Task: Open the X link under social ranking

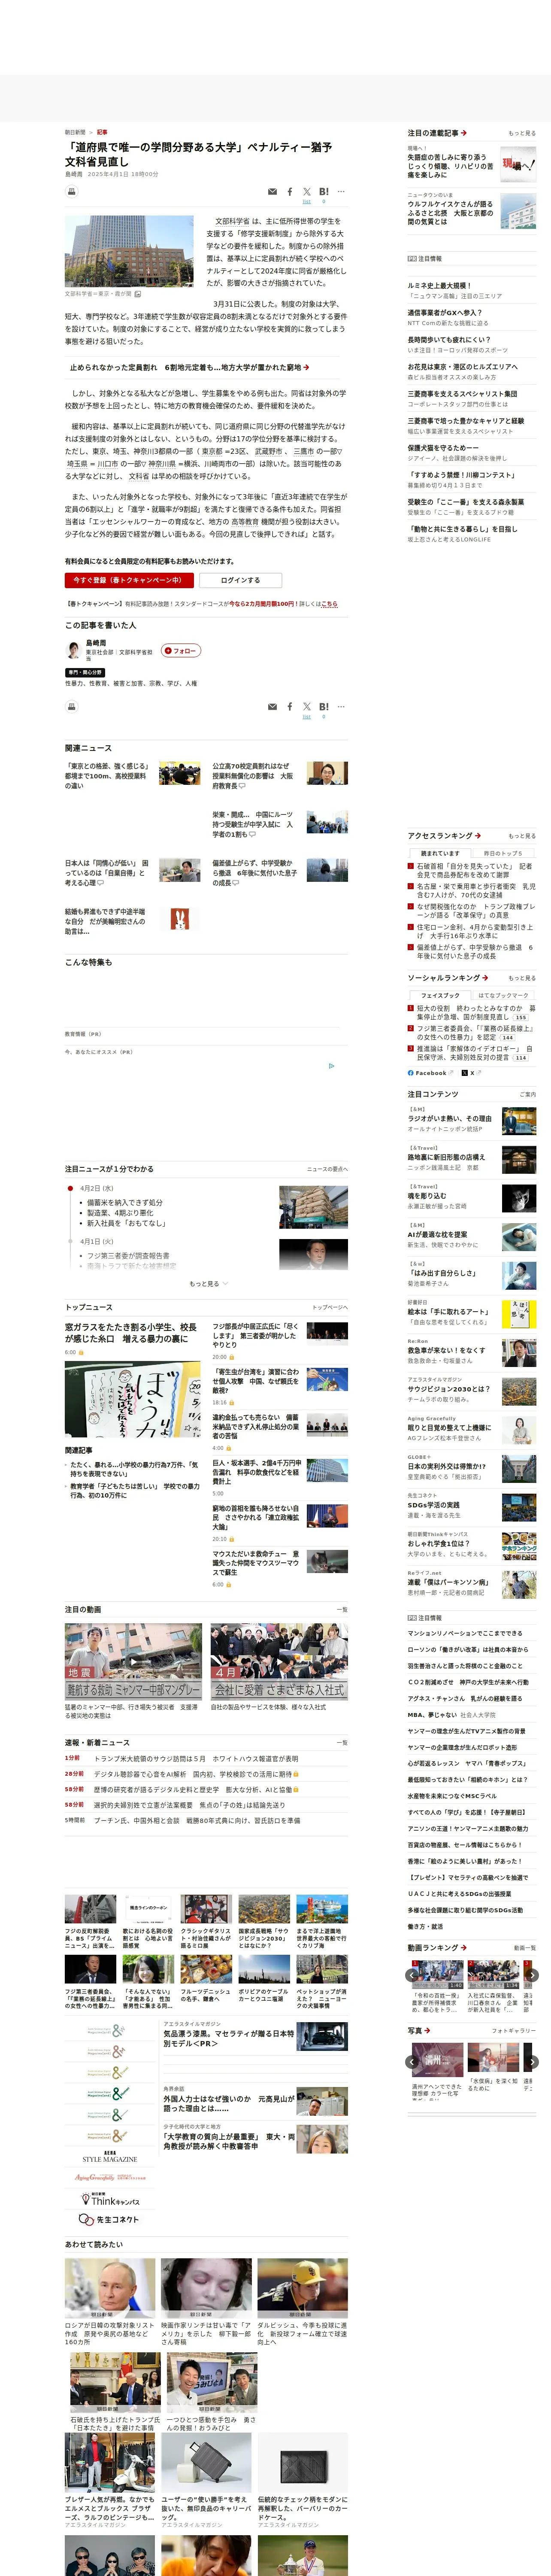Action: point(469,1073)
